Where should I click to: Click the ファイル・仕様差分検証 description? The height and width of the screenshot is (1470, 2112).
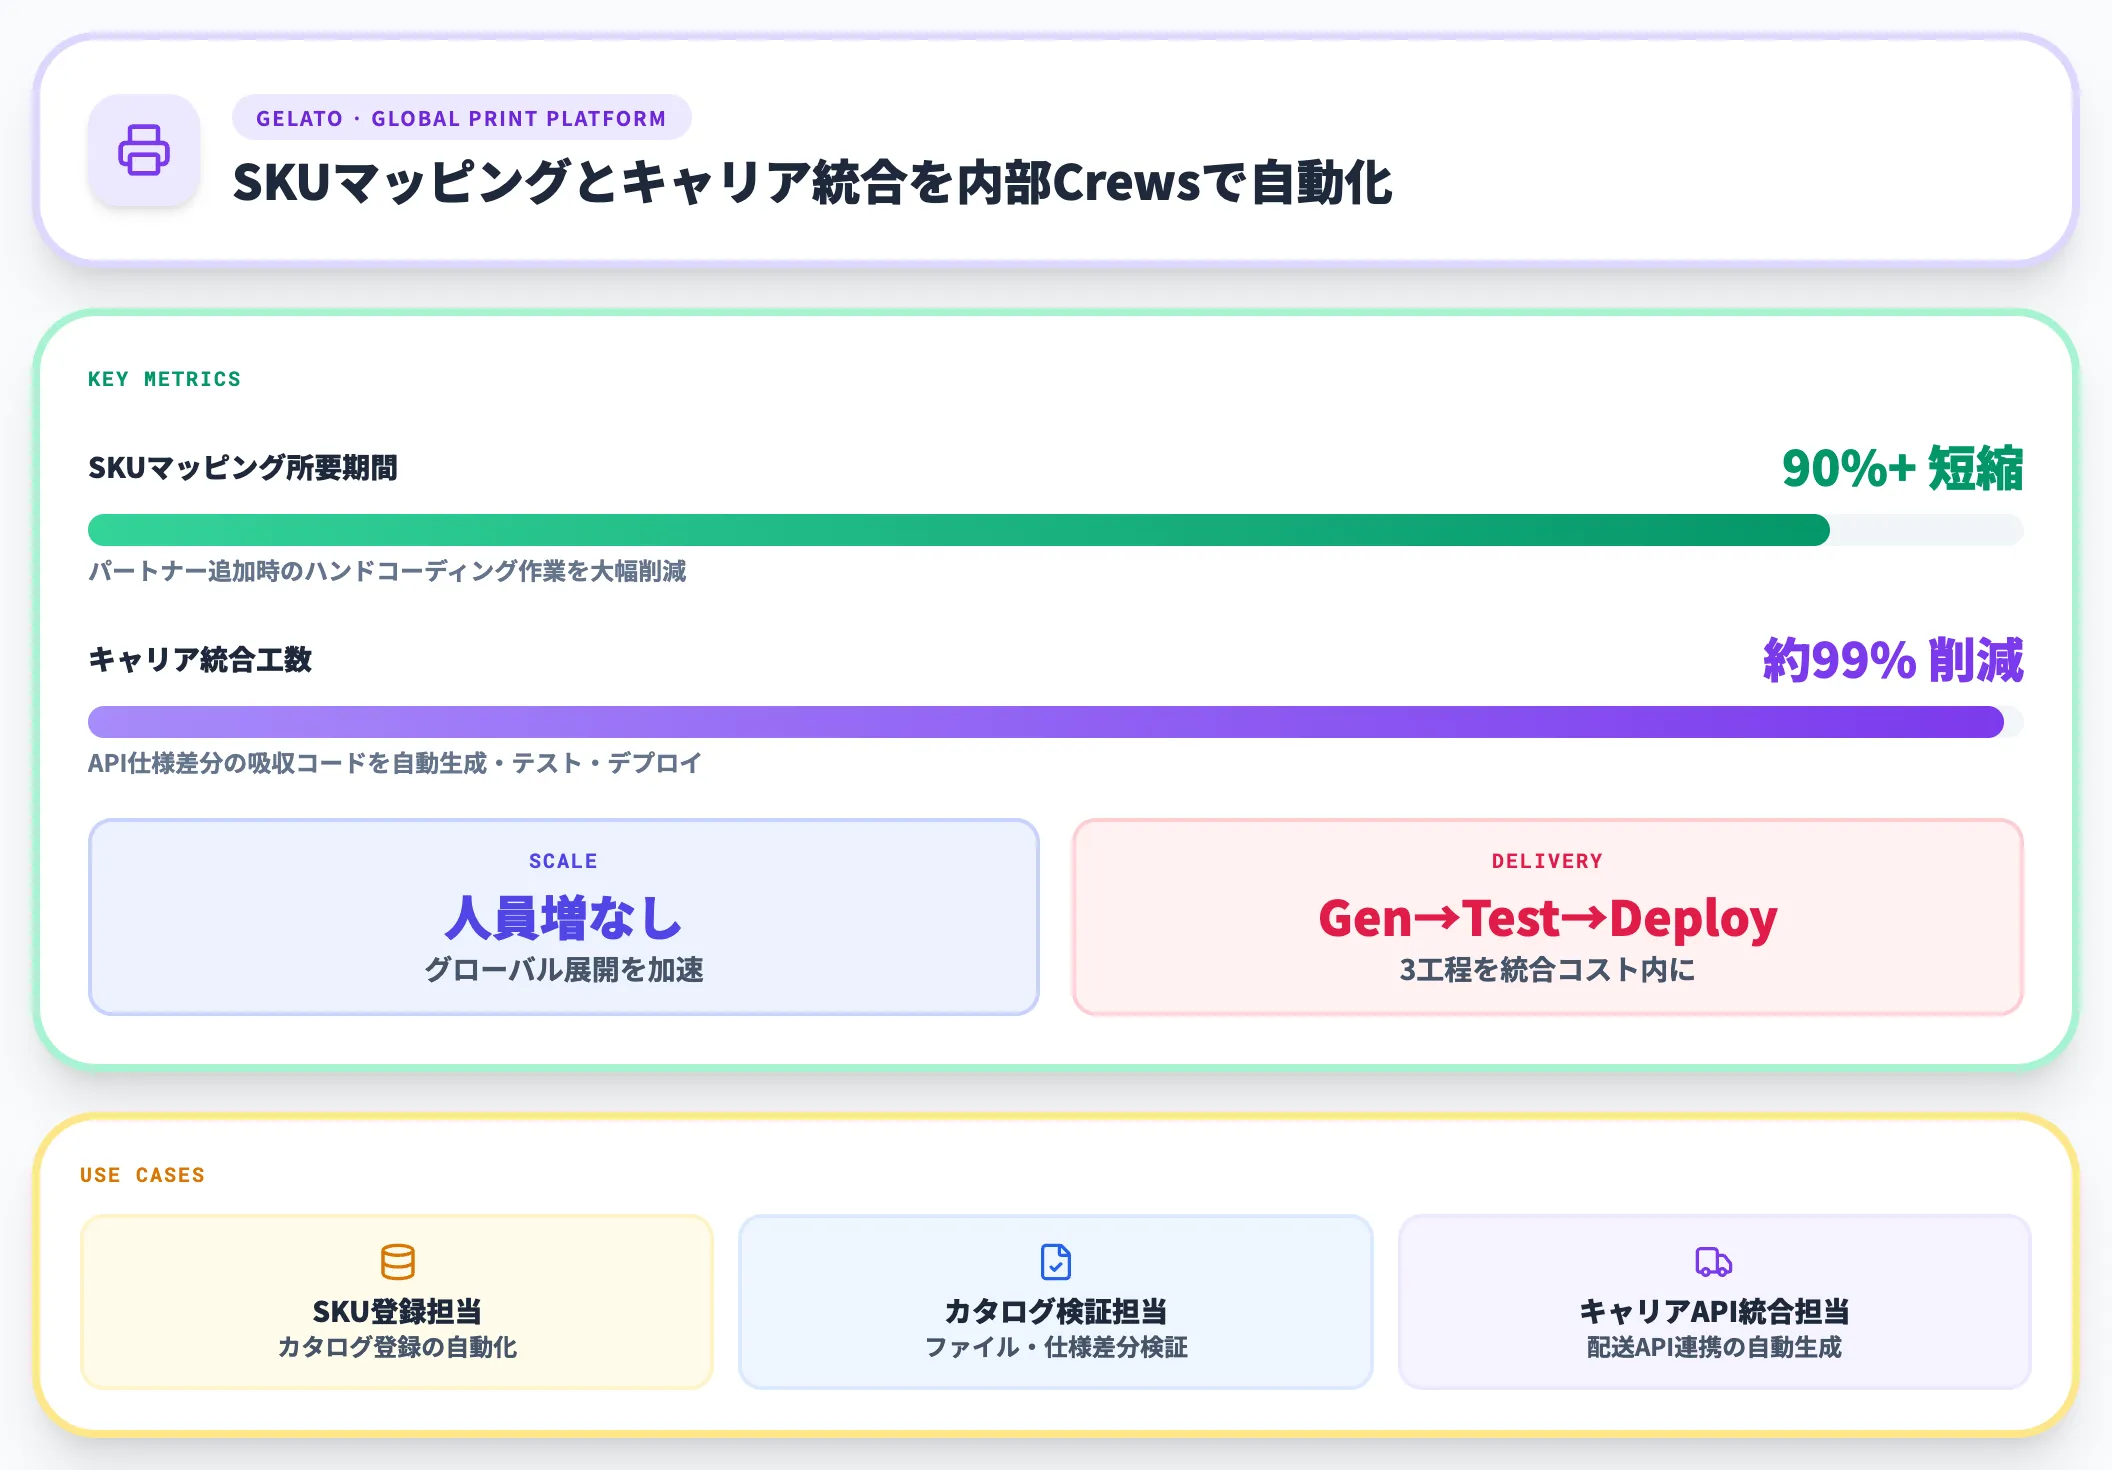[x=1056, y=1347]
